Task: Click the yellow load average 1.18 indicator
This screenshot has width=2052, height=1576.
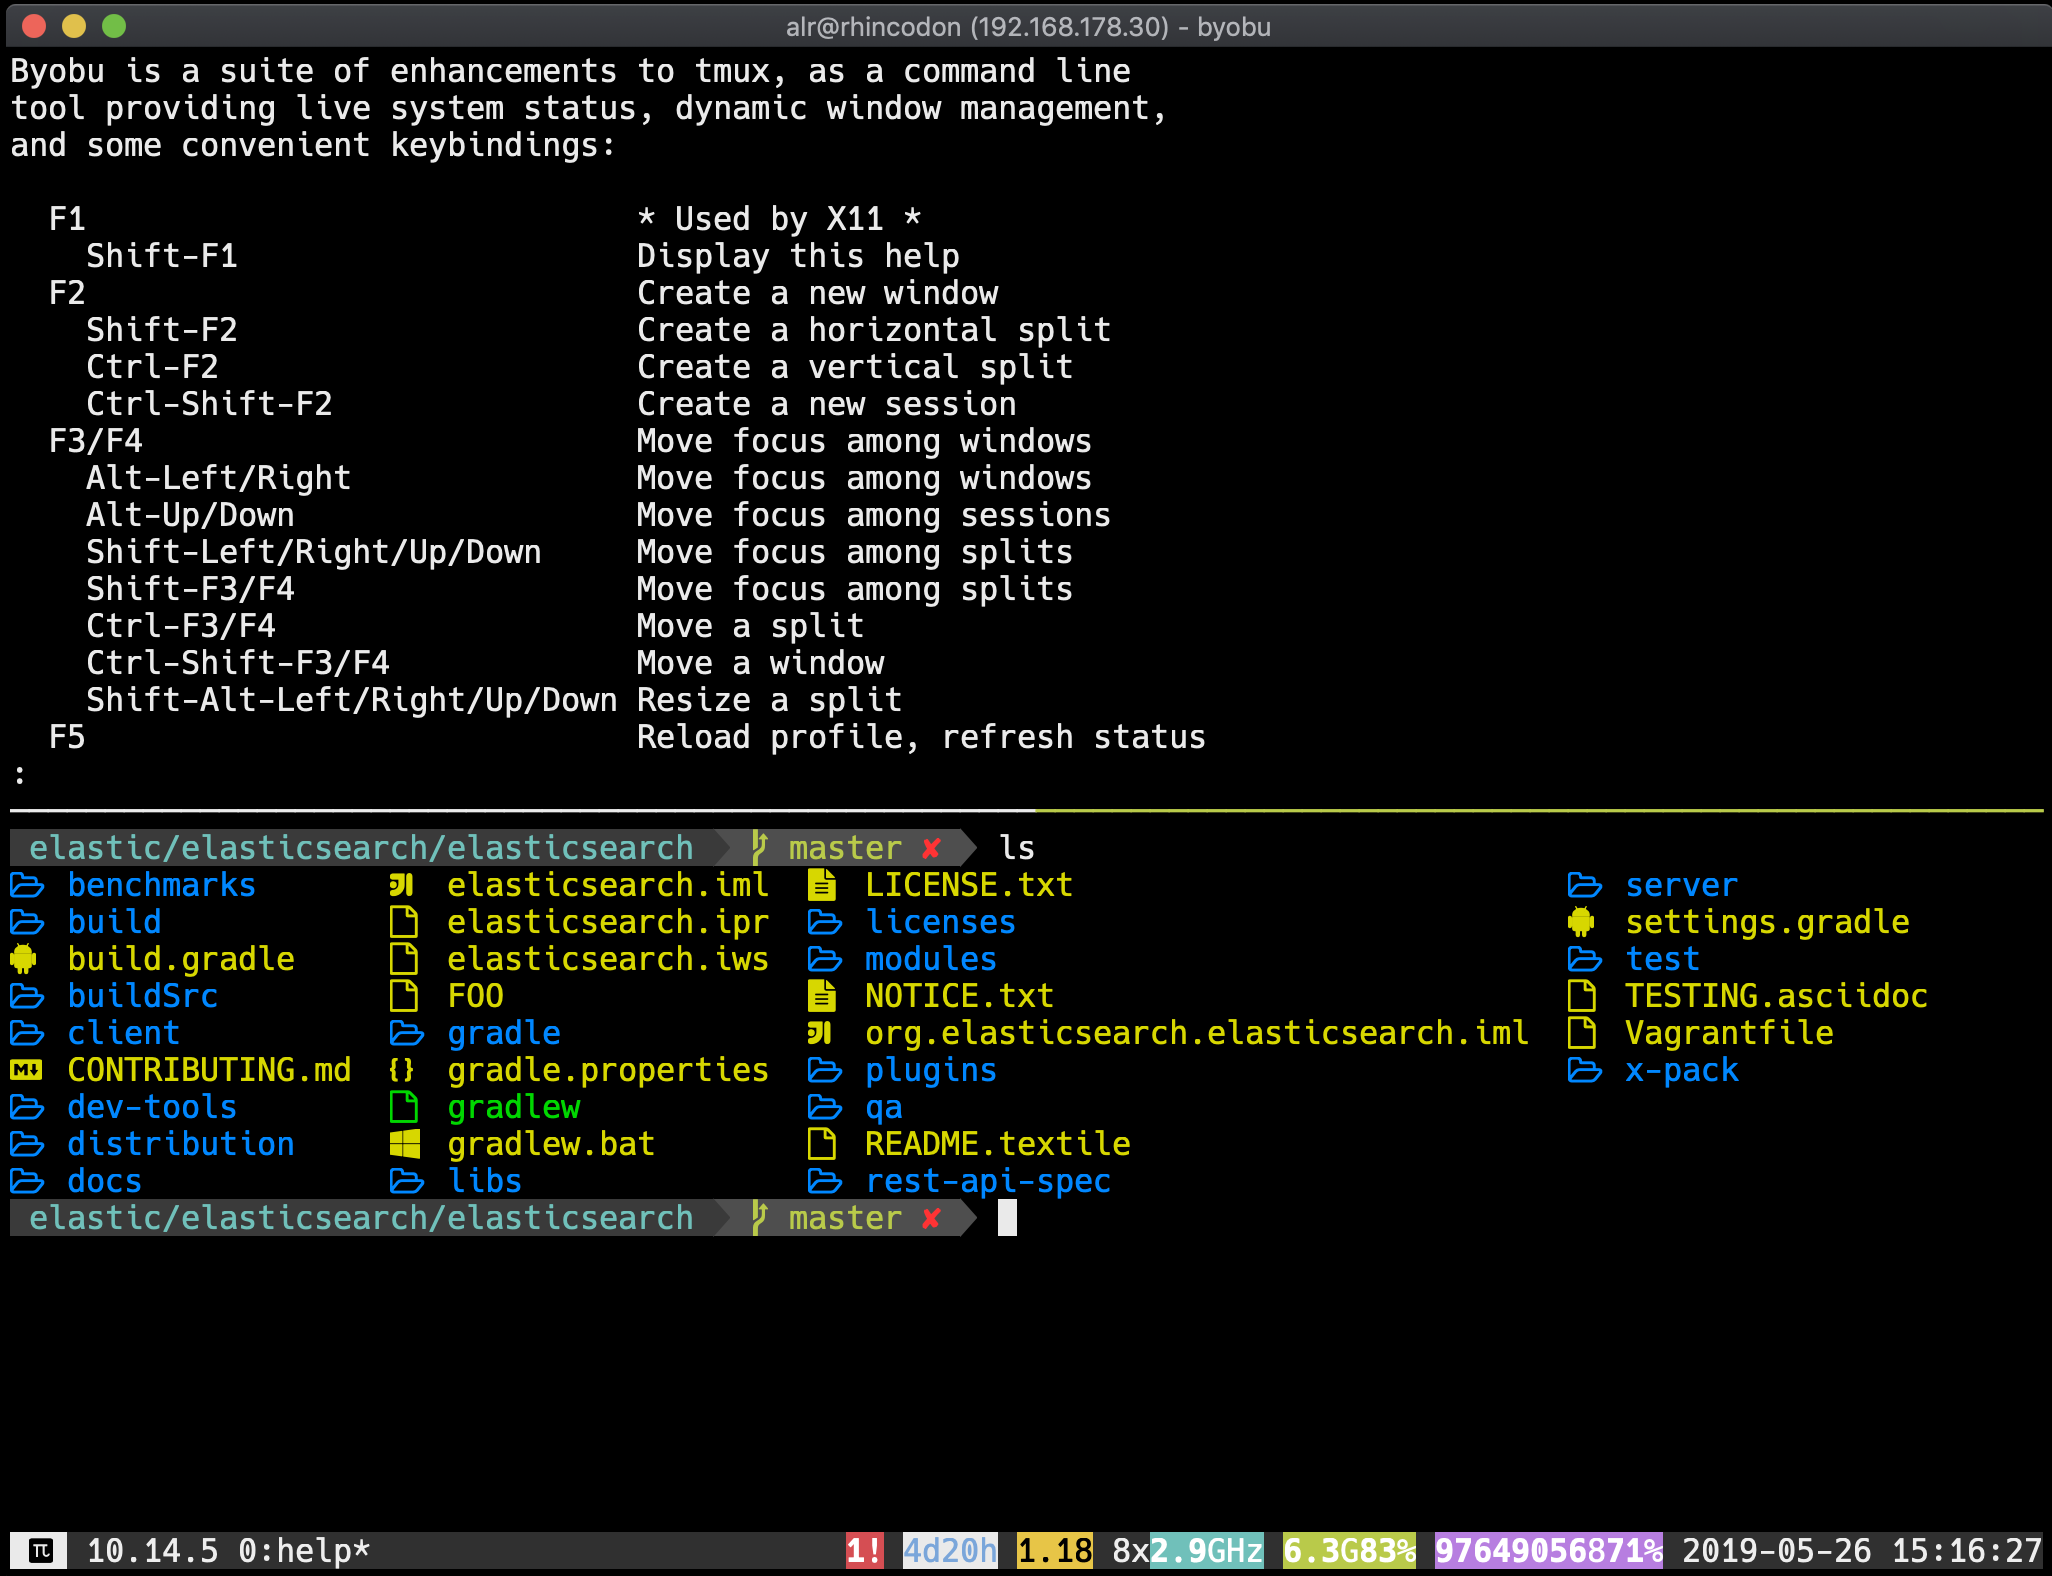Action: tap(1054, 1551)
